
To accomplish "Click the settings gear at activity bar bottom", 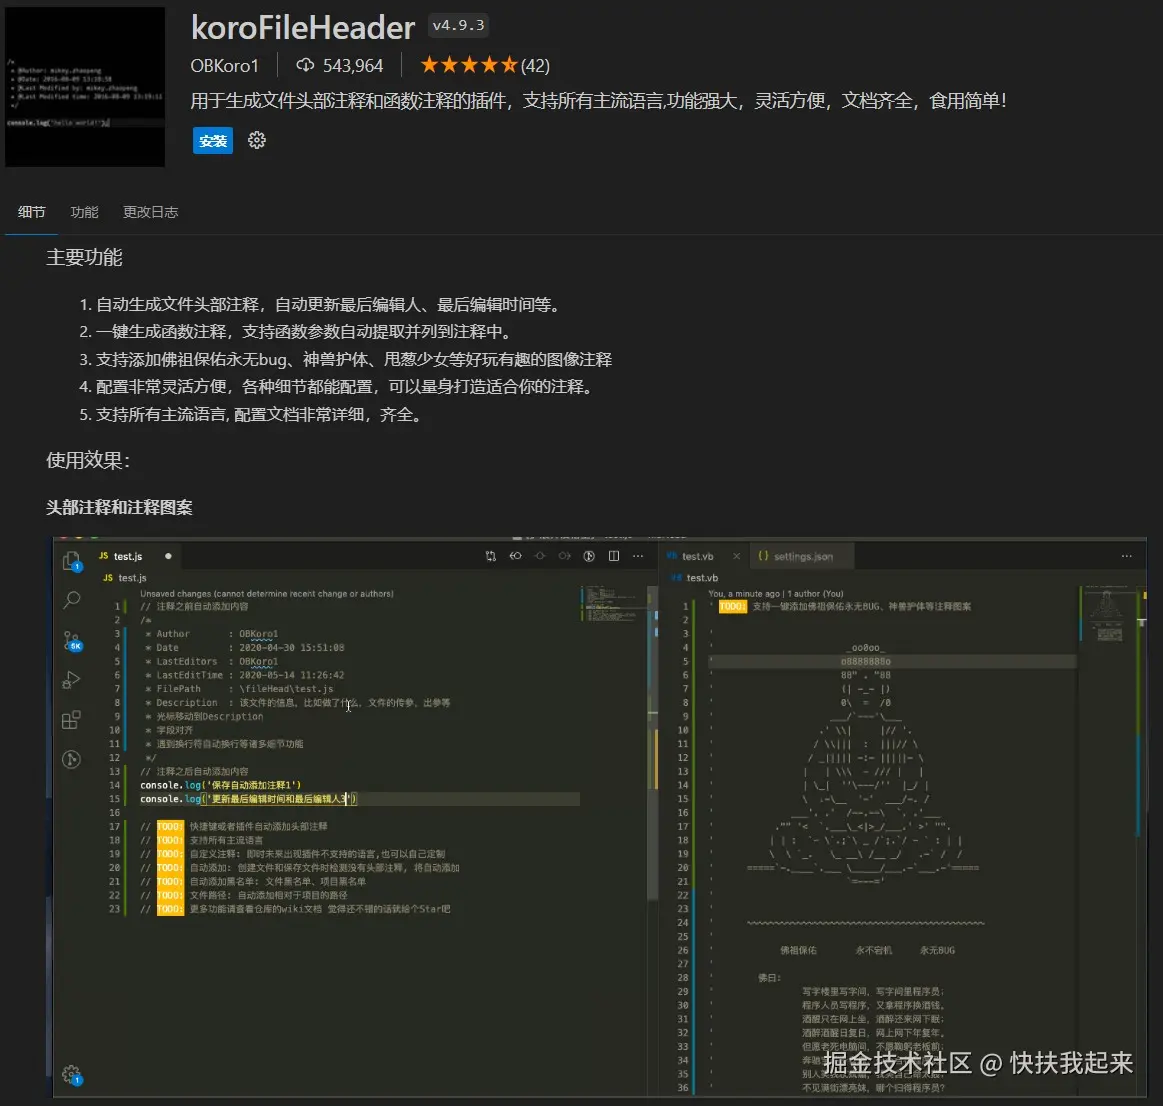I will [72, 1074].
